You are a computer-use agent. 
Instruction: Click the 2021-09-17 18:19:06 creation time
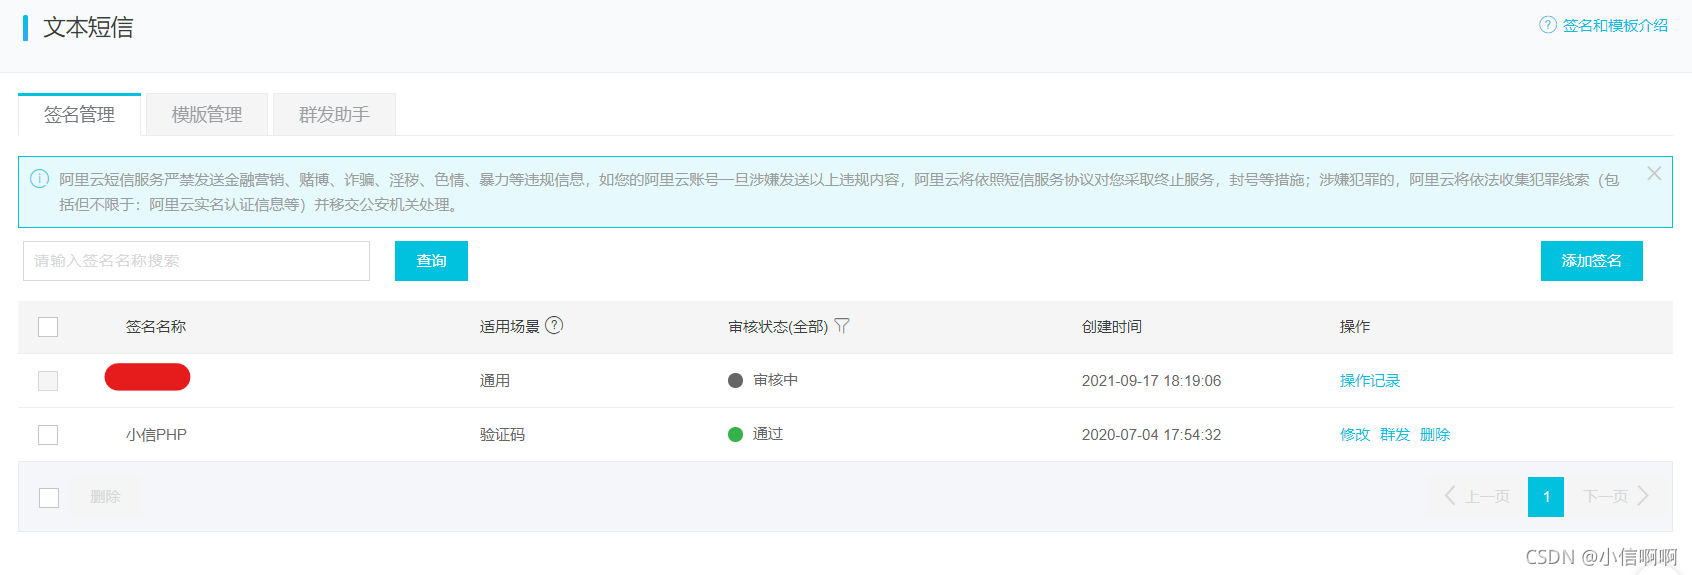tap(1151, 381)
